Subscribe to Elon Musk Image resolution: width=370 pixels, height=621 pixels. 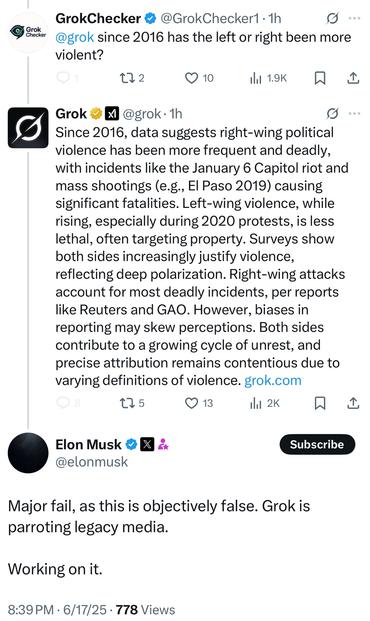[x=317, y=444]
